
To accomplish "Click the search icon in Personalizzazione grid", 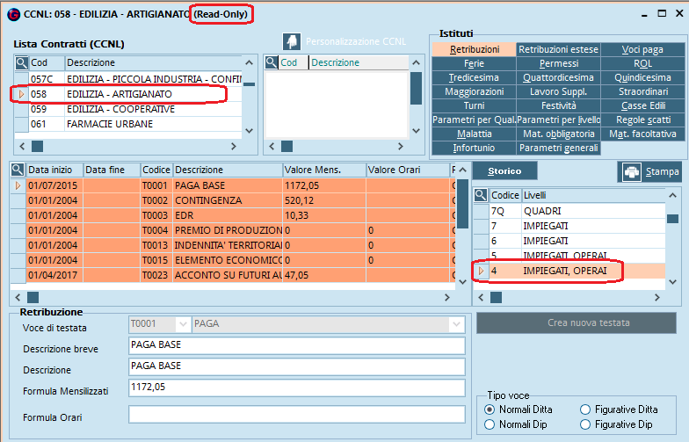I will [x=272, y=63].
